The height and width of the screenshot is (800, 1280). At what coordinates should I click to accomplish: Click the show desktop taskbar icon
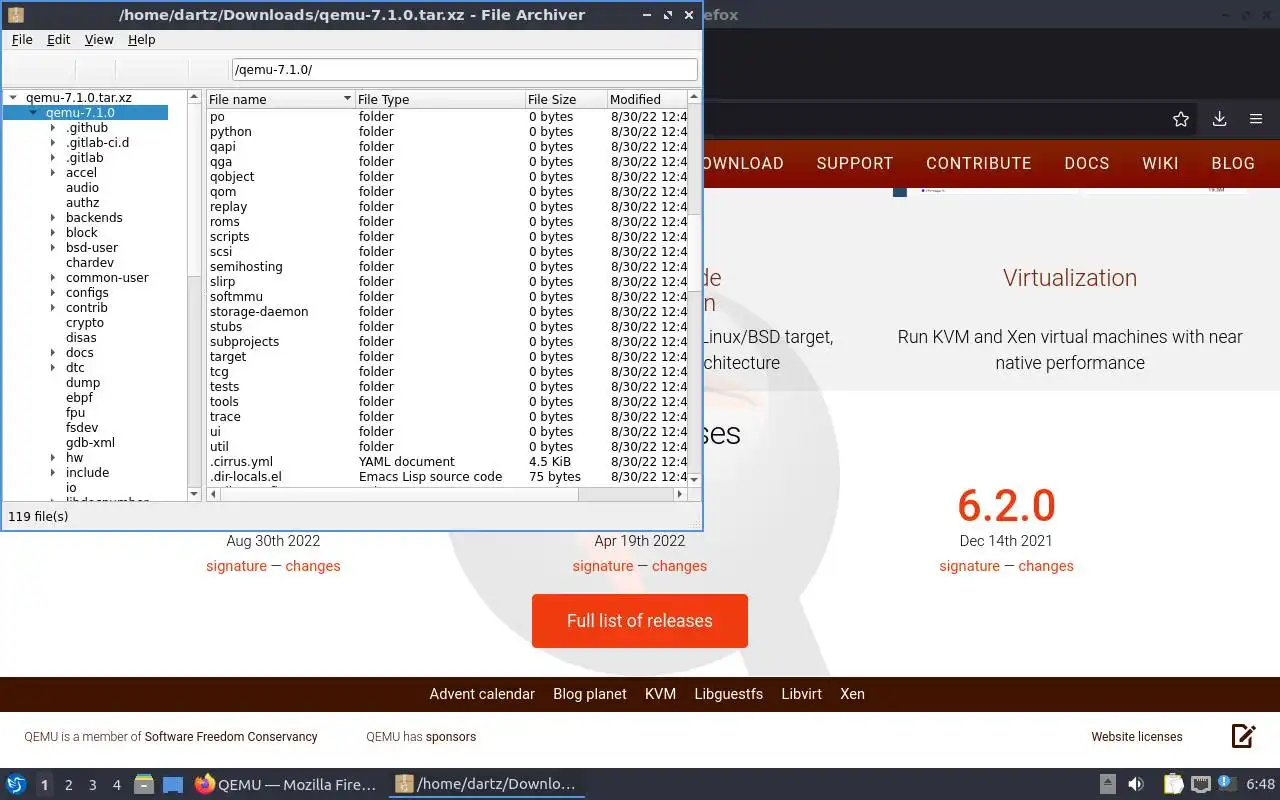[173, 785]
